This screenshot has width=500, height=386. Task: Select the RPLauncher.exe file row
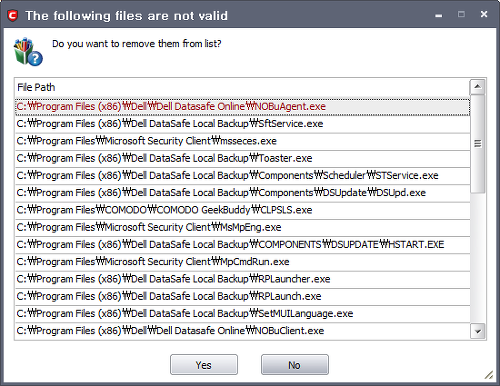[242, 279]
